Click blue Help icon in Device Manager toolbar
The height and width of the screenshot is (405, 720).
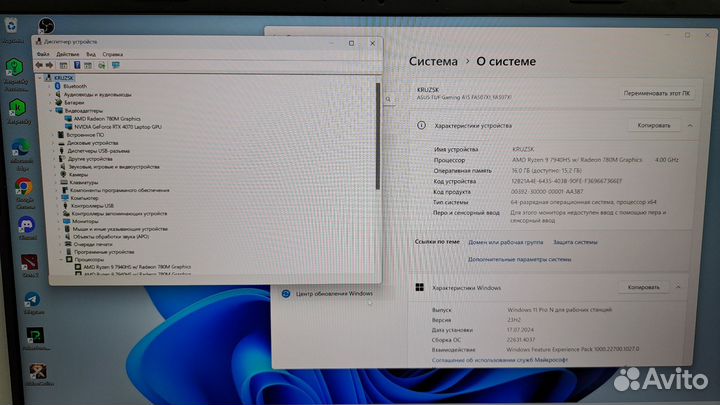(x=77, y=65)
